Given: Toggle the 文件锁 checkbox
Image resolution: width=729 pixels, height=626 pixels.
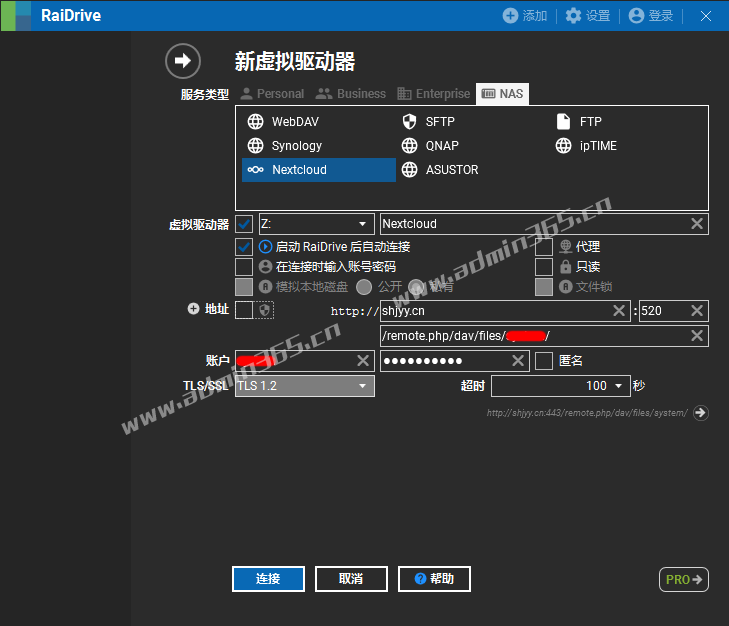Looking at the screenshot, I should pyautogui.click(x=544, y=287).
